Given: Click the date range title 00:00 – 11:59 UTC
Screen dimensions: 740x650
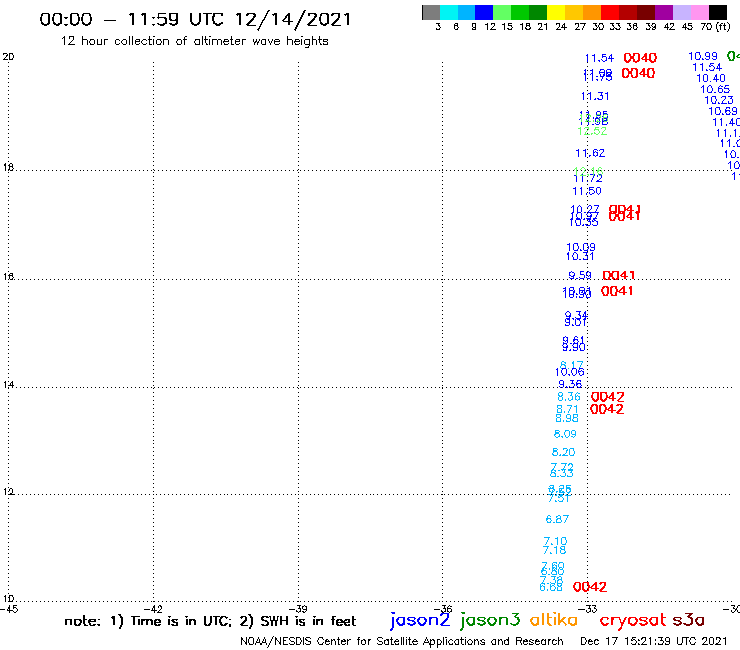Looking at the screenshot, I should [195, 19].
